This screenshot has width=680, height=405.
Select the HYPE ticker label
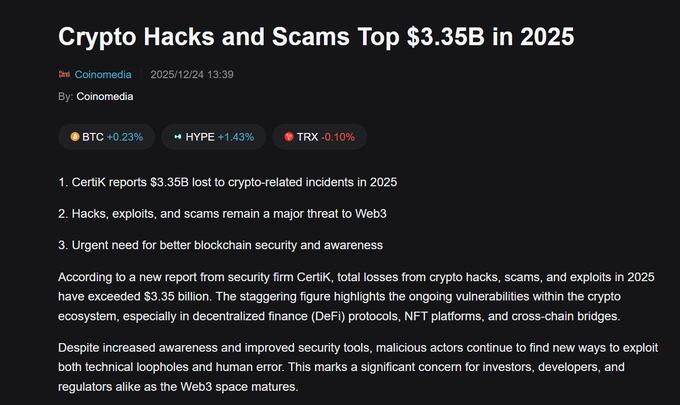pyautogui.click(x=200, y=136)
